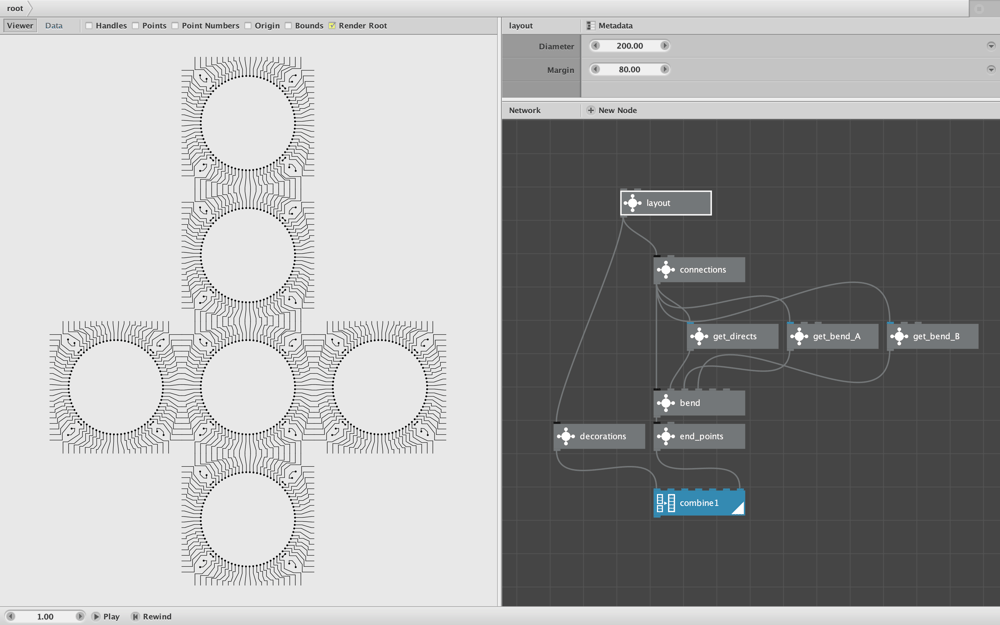Click the end_points node name text
This screenshot has width=1000, height=625.
point(702,436)
